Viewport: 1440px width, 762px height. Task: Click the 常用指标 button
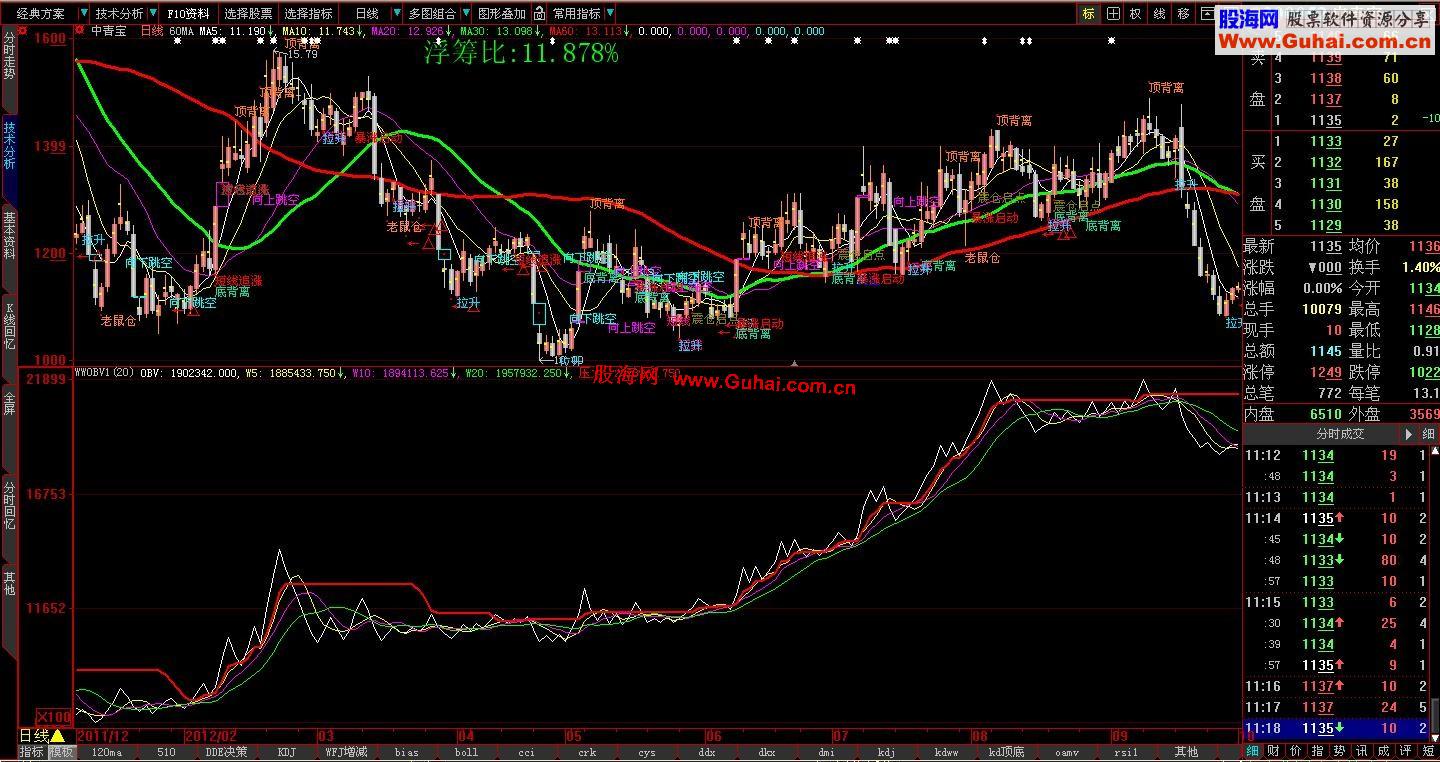(577, 14)
